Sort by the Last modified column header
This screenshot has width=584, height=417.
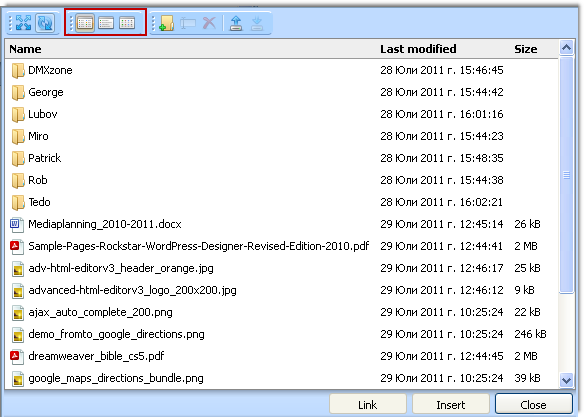point(418,49)
